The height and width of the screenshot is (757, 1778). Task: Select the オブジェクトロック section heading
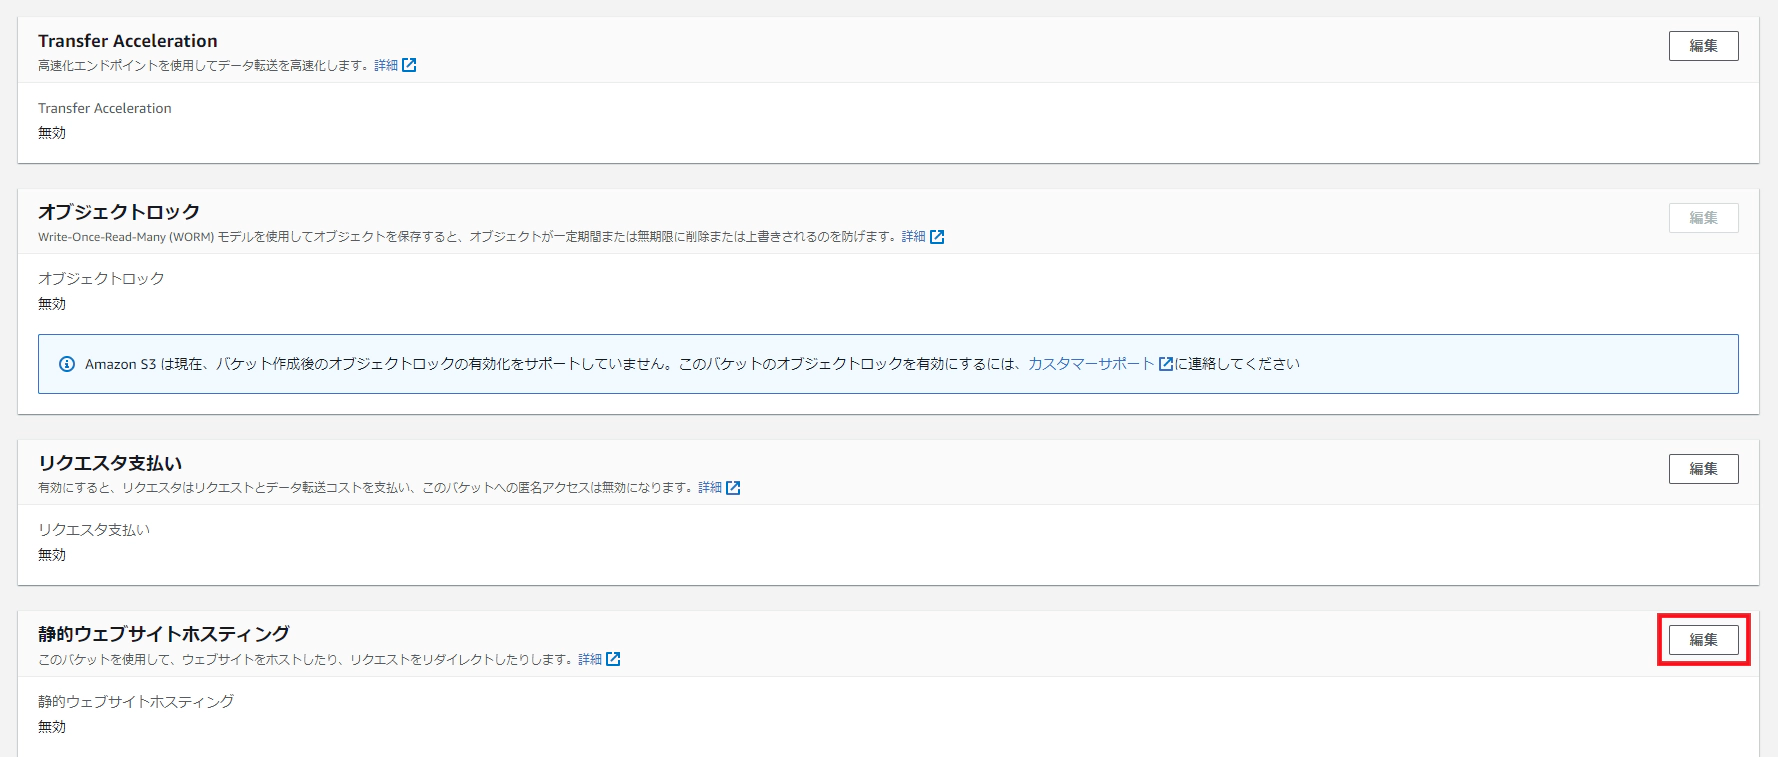(x=119, y=212)
